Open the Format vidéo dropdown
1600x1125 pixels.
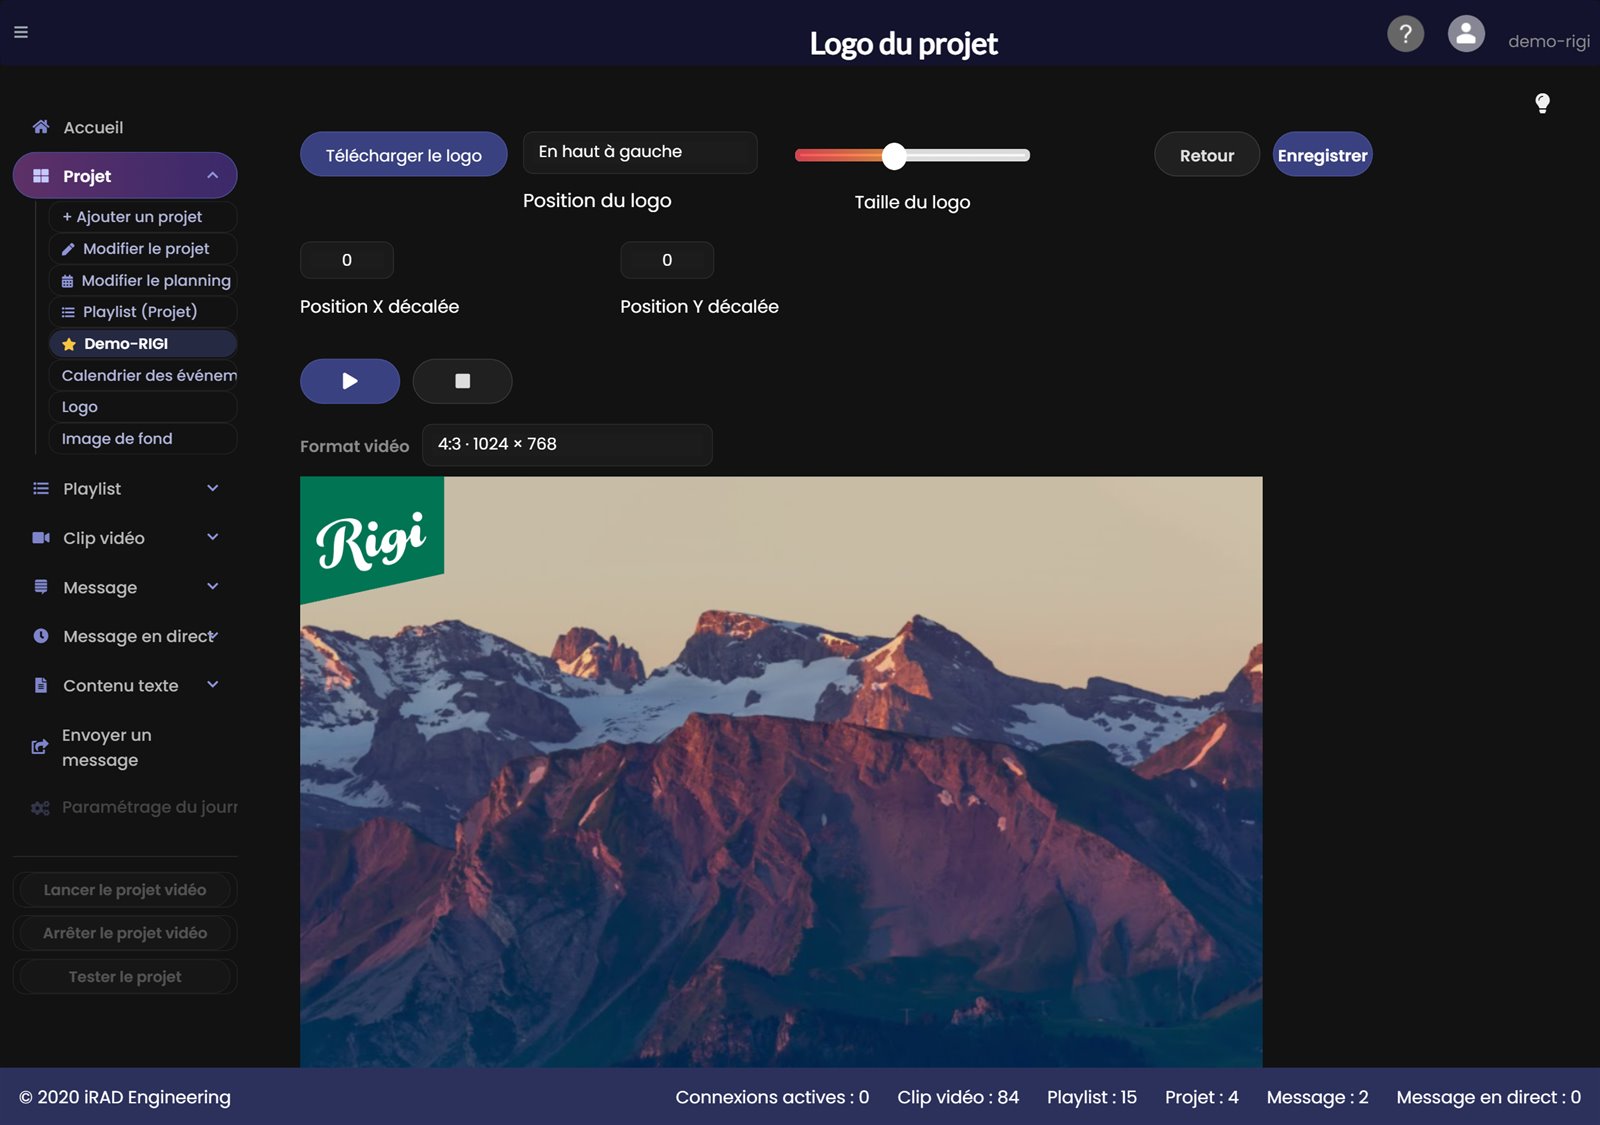click(x=567, y=445)
